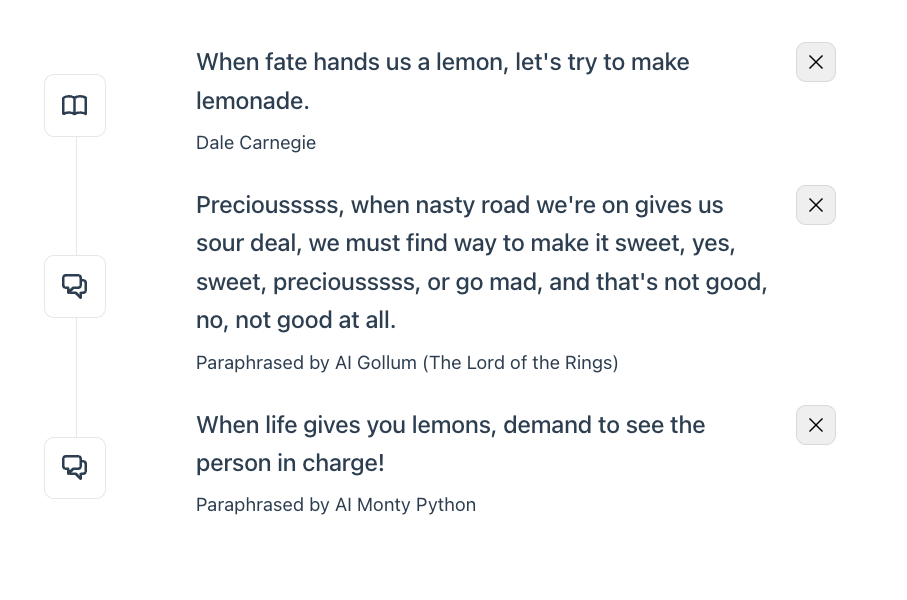
Task: Click '(The Lord of the Rings)' source text
Action: [x=521, y=363]
